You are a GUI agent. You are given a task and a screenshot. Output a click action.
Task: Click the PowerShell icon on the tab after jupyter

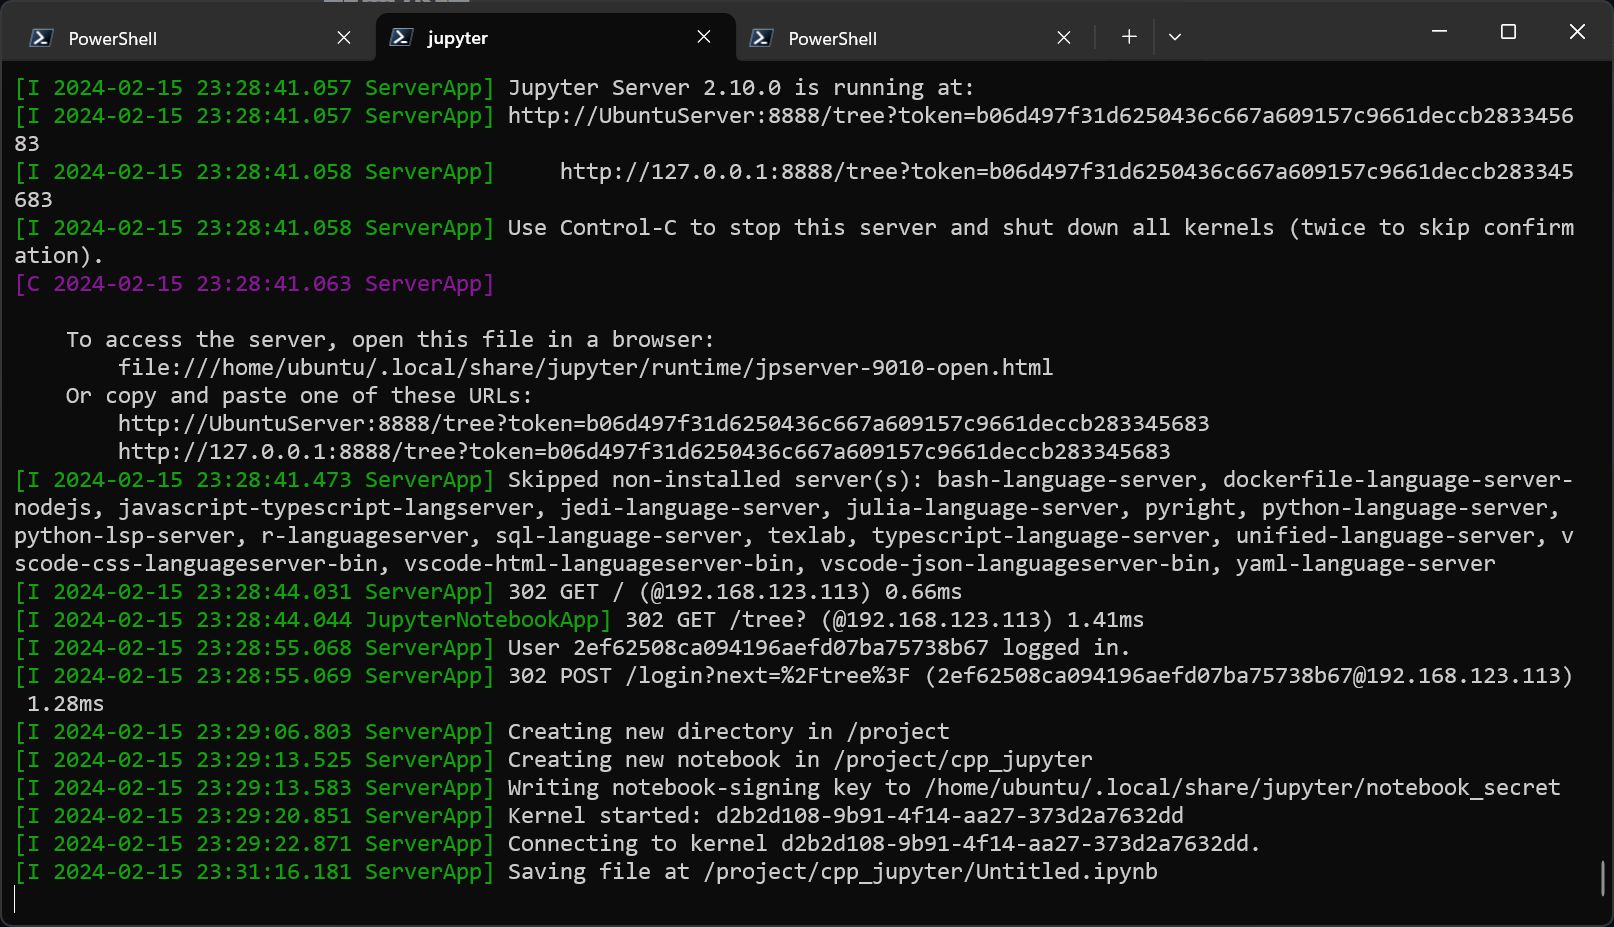(761, 38)
